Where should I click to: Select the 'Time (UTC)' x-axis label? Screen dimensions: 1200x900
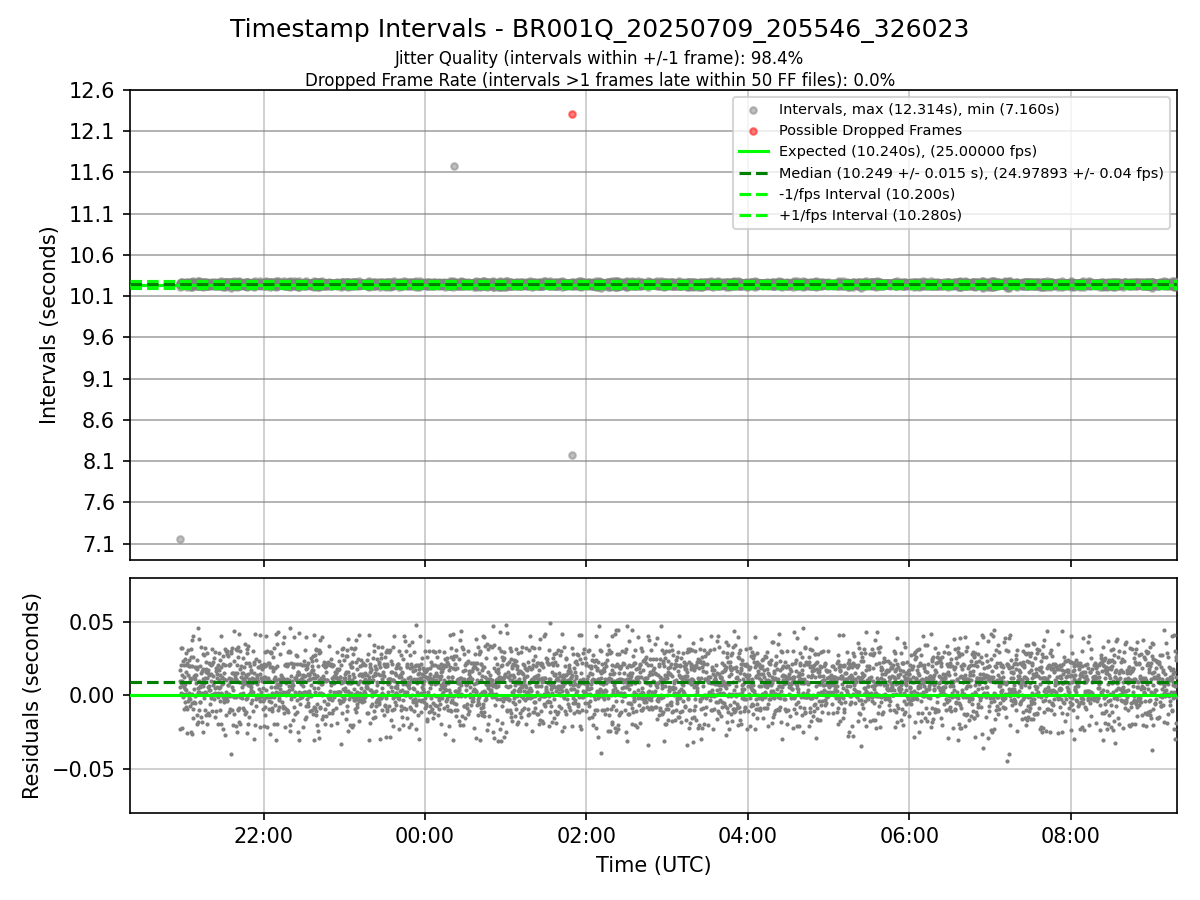click(x=653, y=865)
